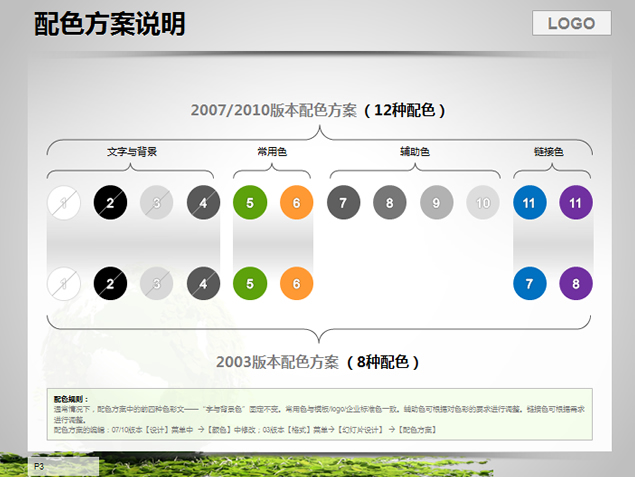Screen dimensions: 635x477
Task: Select the pale gray circle numbered 10
Action: 483,202
